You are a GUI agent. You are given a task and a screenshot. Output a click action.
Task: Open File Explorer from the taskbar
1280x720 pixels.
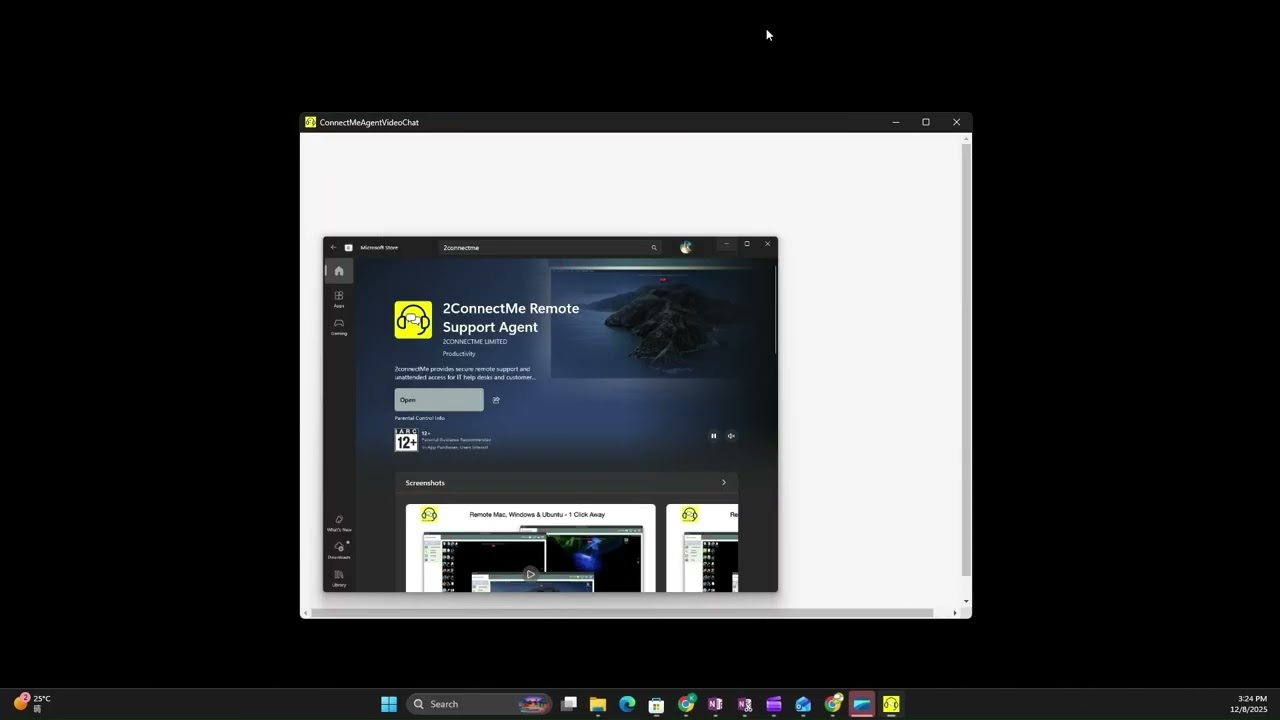point(598,704)
